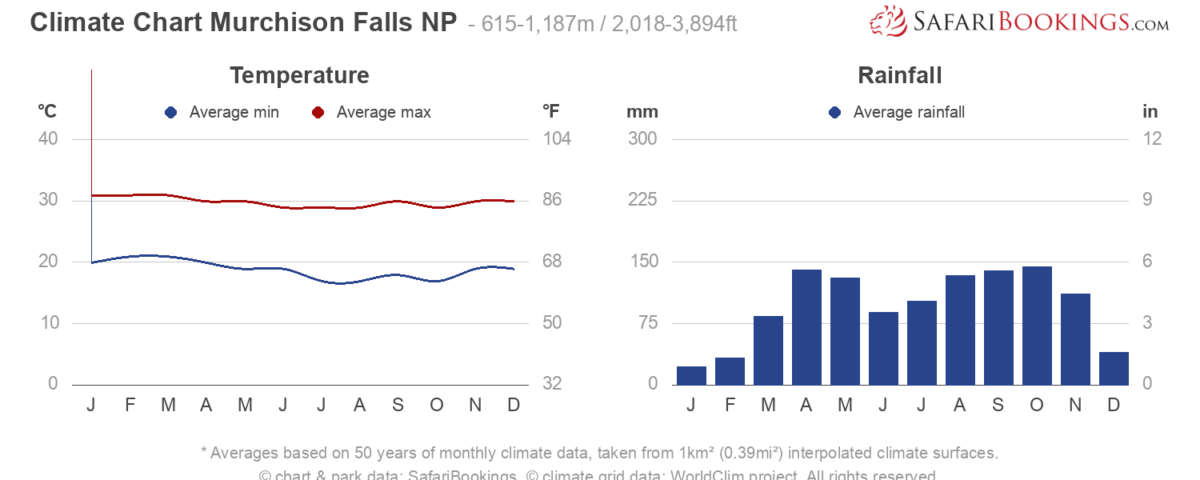Screen dimensions: 1200x480
Task: Toggle the Average max legend label
Action: point(383,112)
